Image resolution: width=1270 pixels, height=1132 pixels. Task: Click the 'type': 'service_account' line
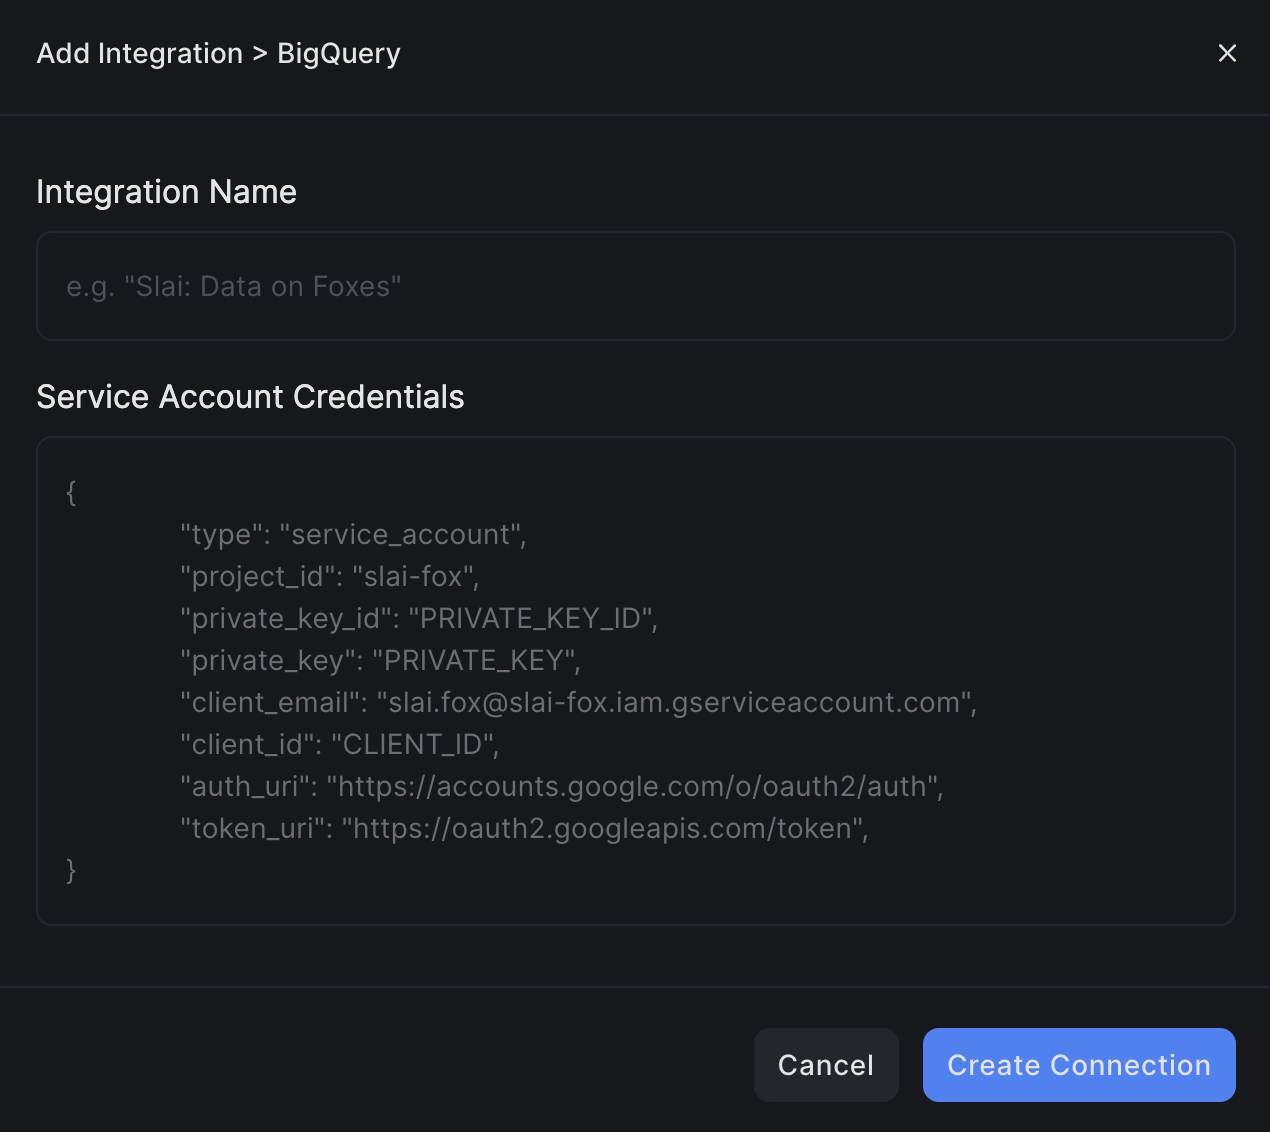tap(354, 534)
